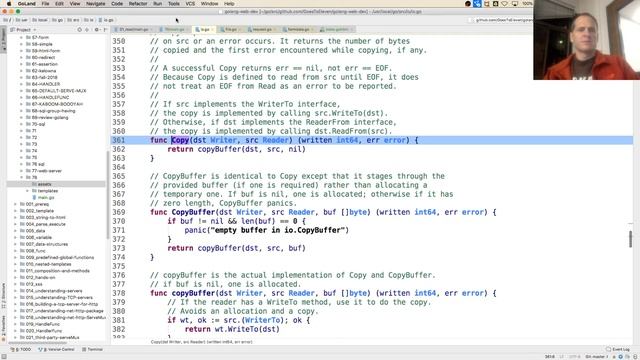Screen dimensions: 640x360
Task: Click line number 370 in the gutter
Action: pos(119,221)
